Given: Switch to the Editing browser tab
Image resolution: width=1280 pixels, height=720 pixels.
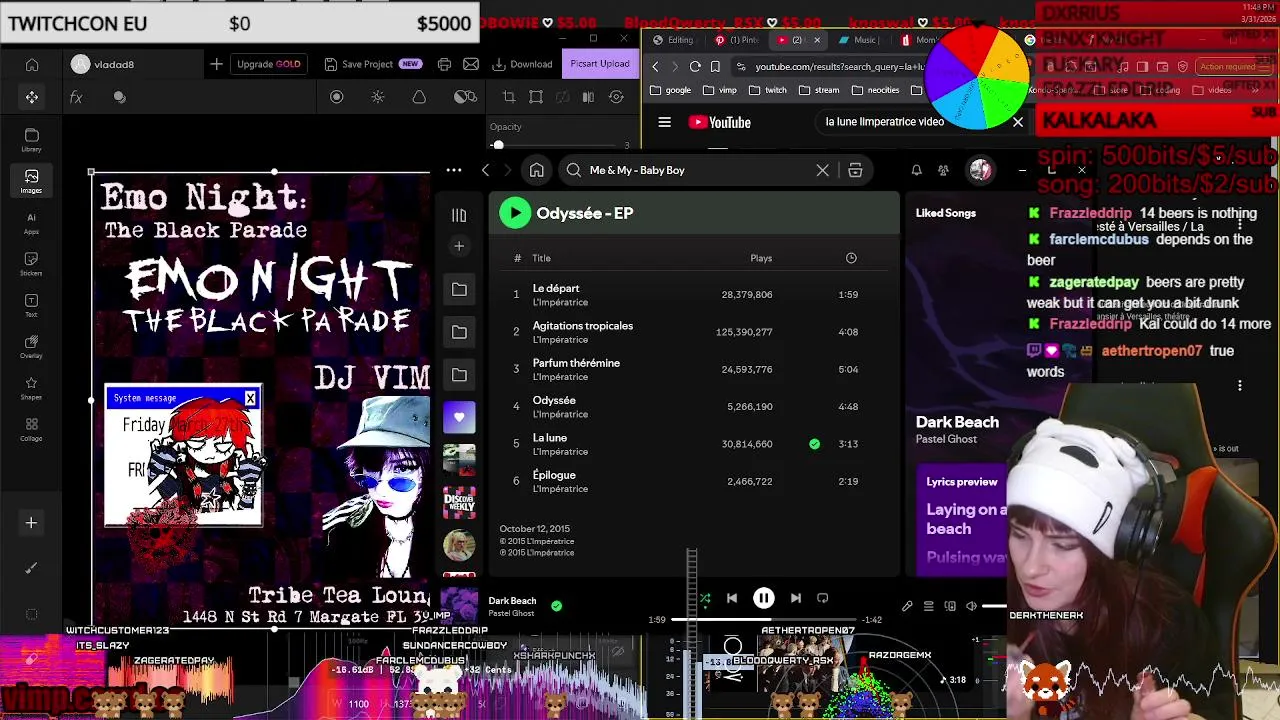Looking at the screenshot, I should pos(672,40).
